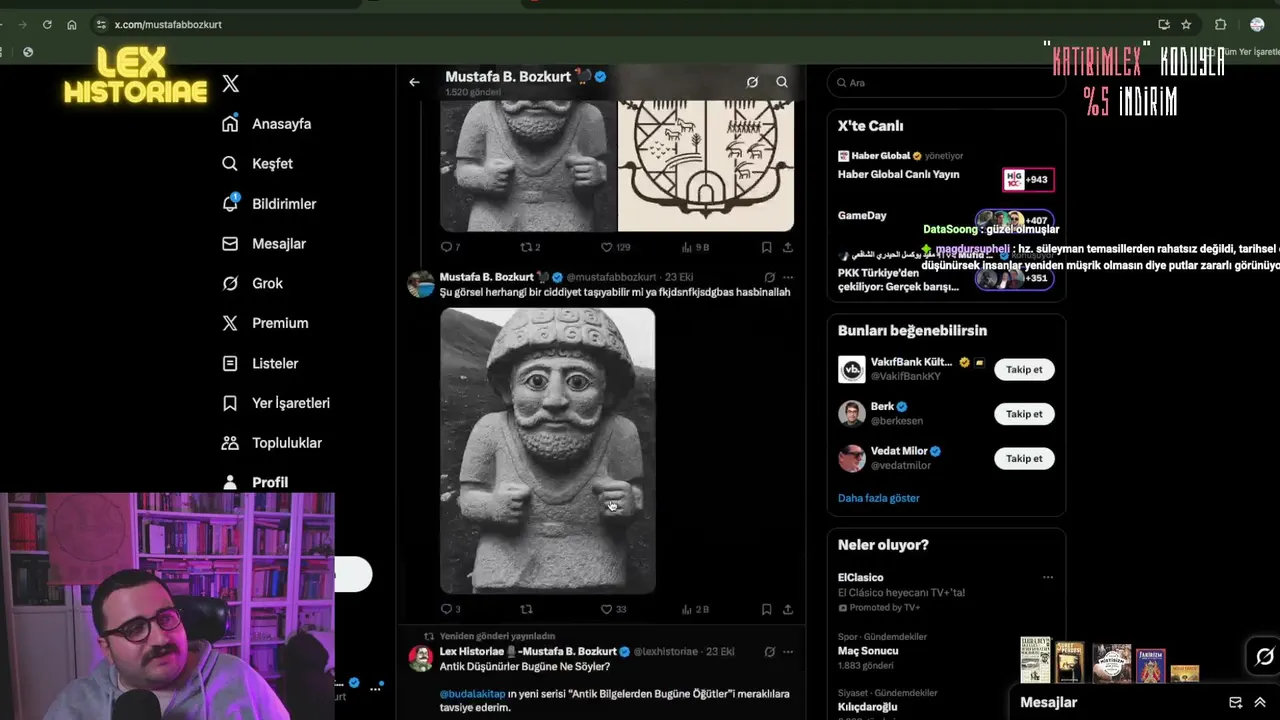Bookmark the statue image tweet
This screenshot has height=720, width=1280.
point(766,609)
